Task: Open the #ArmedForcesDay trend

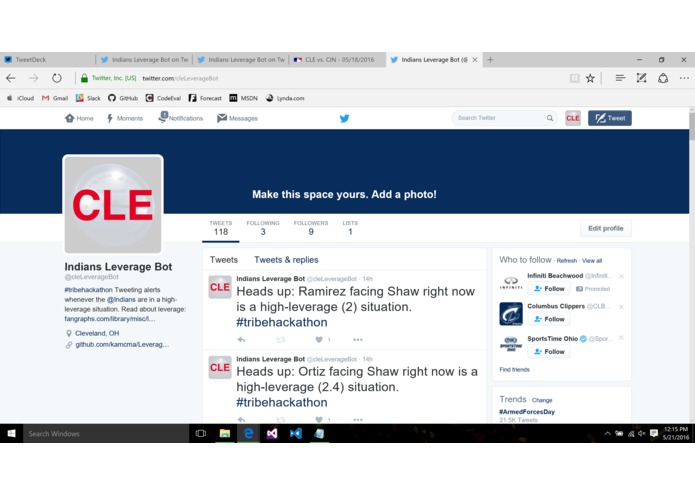Action: [527, 412]
